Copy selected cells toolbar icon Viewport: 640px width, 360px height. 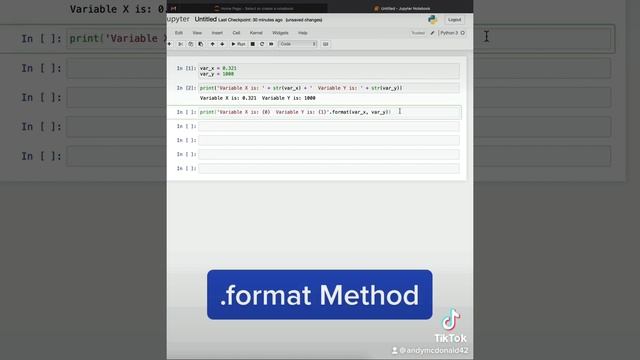coord(191,44)
